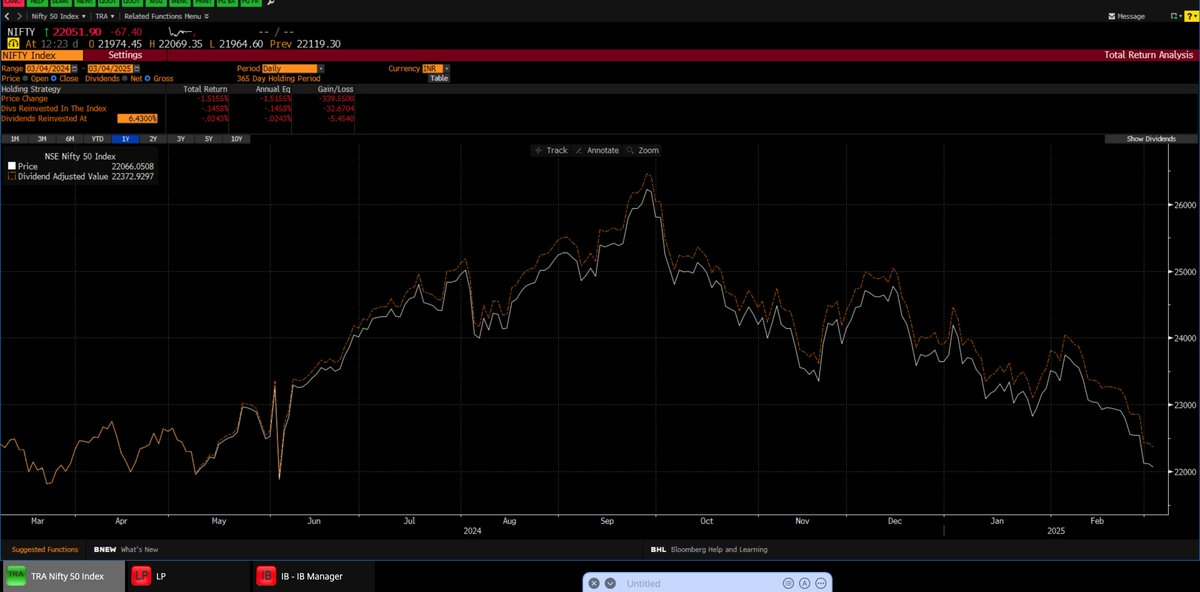Click the Table button

(440, 78)
